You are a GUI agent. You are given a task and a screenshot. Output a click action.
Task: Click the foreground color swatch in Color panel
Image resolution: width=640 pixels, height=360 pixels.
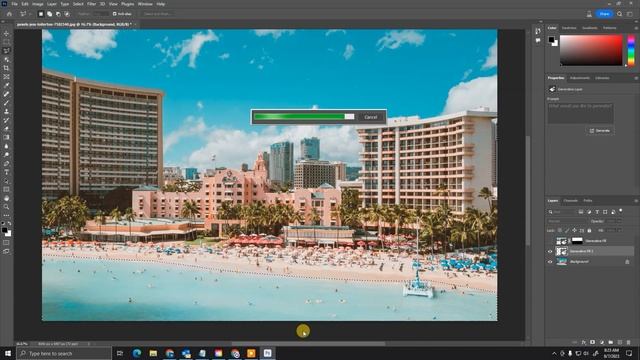551,39
